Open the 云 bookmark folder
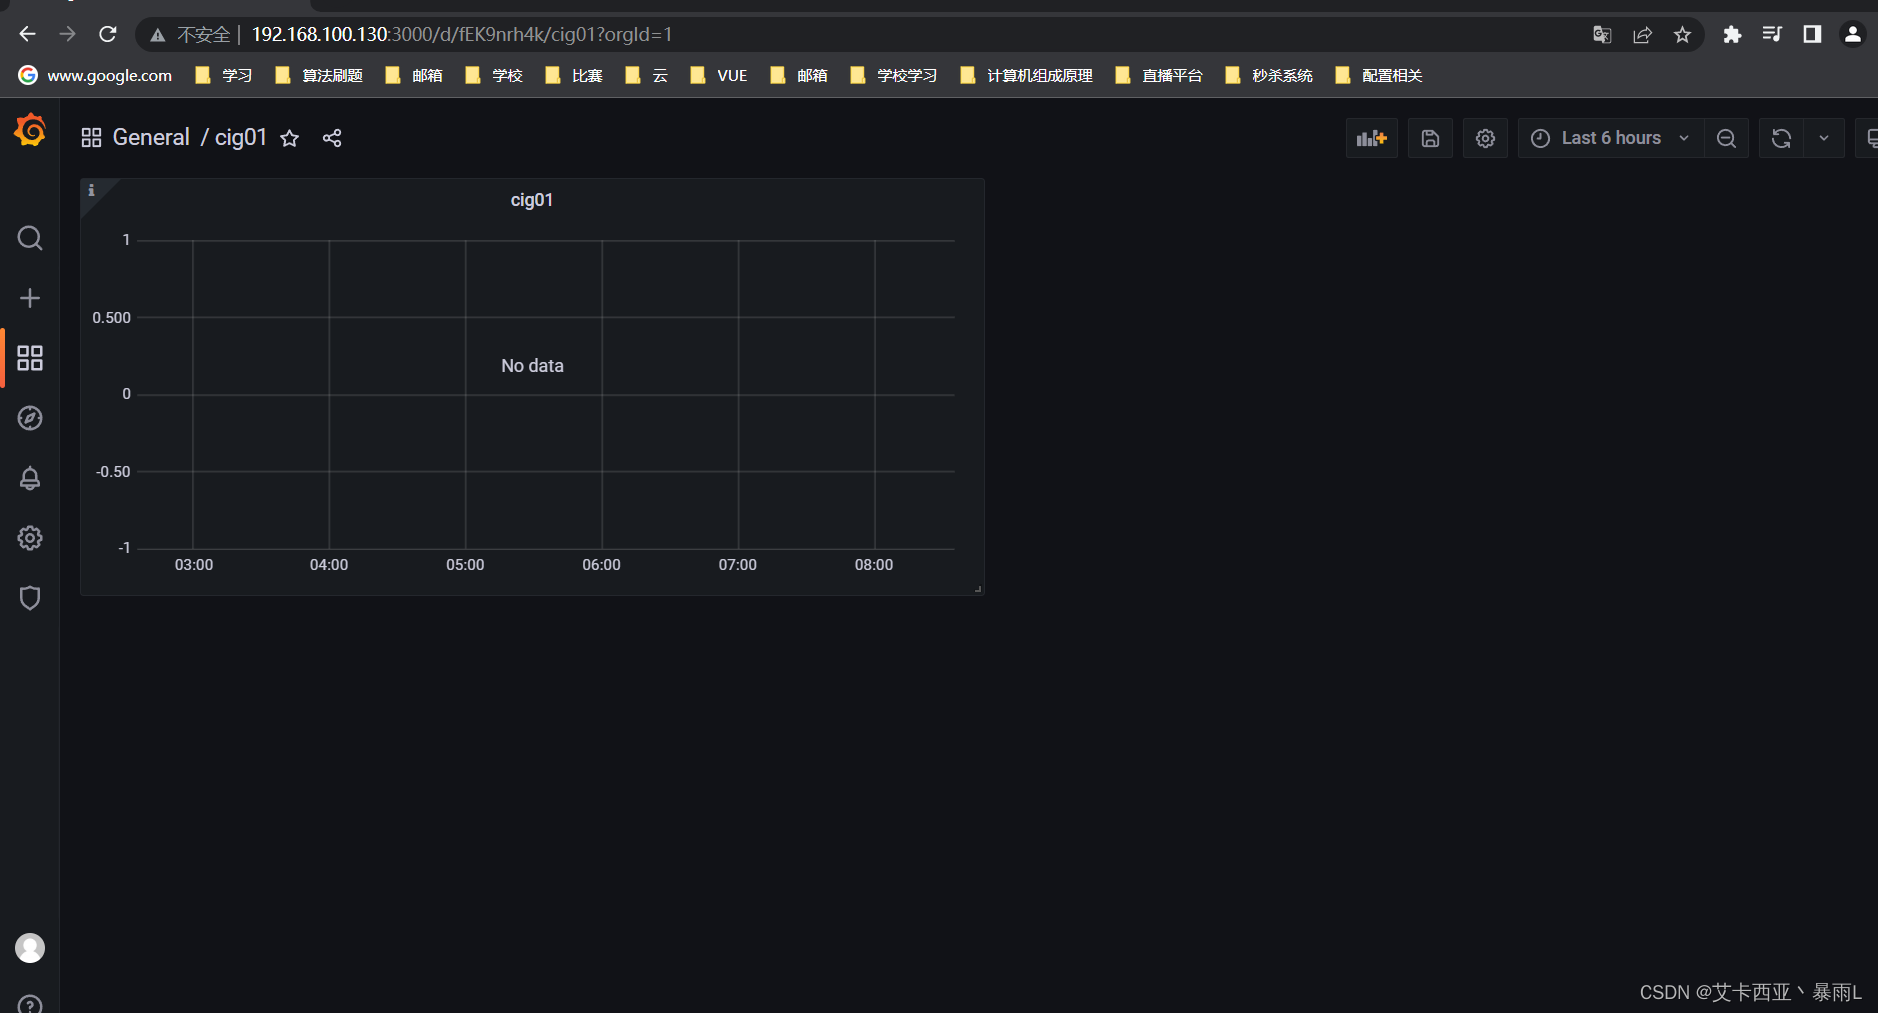The image size is (1878, 1013). [x=646, y=75]
